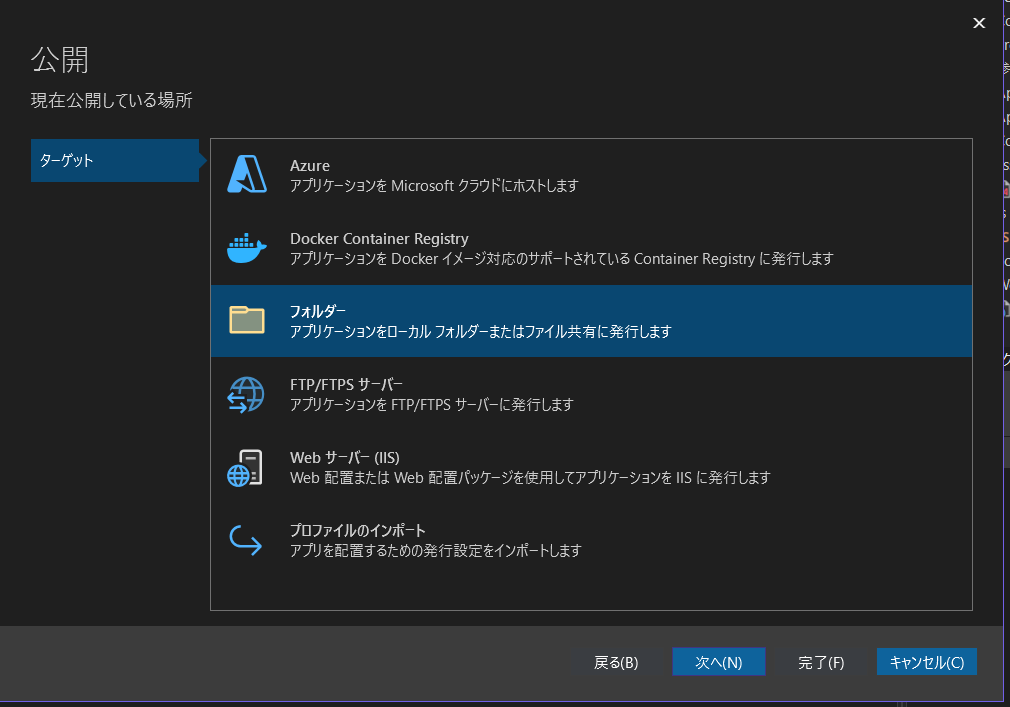Viewport: 1010px width, 707px height.
Task: Click the Azure logo icon
Action: 246,174
